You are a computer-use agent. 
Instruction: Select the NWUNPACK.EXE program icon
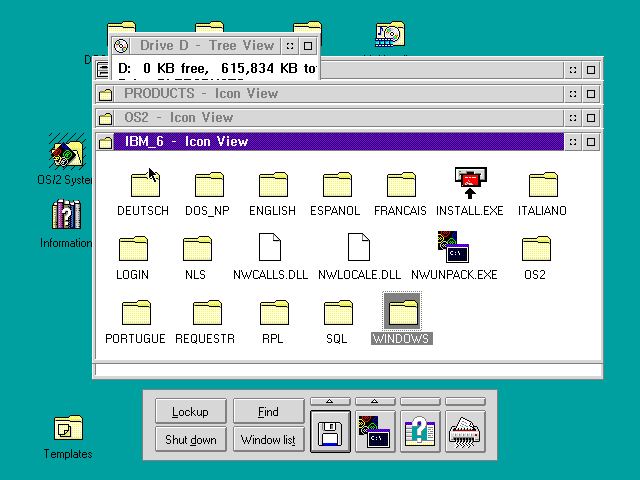[453, 247]
